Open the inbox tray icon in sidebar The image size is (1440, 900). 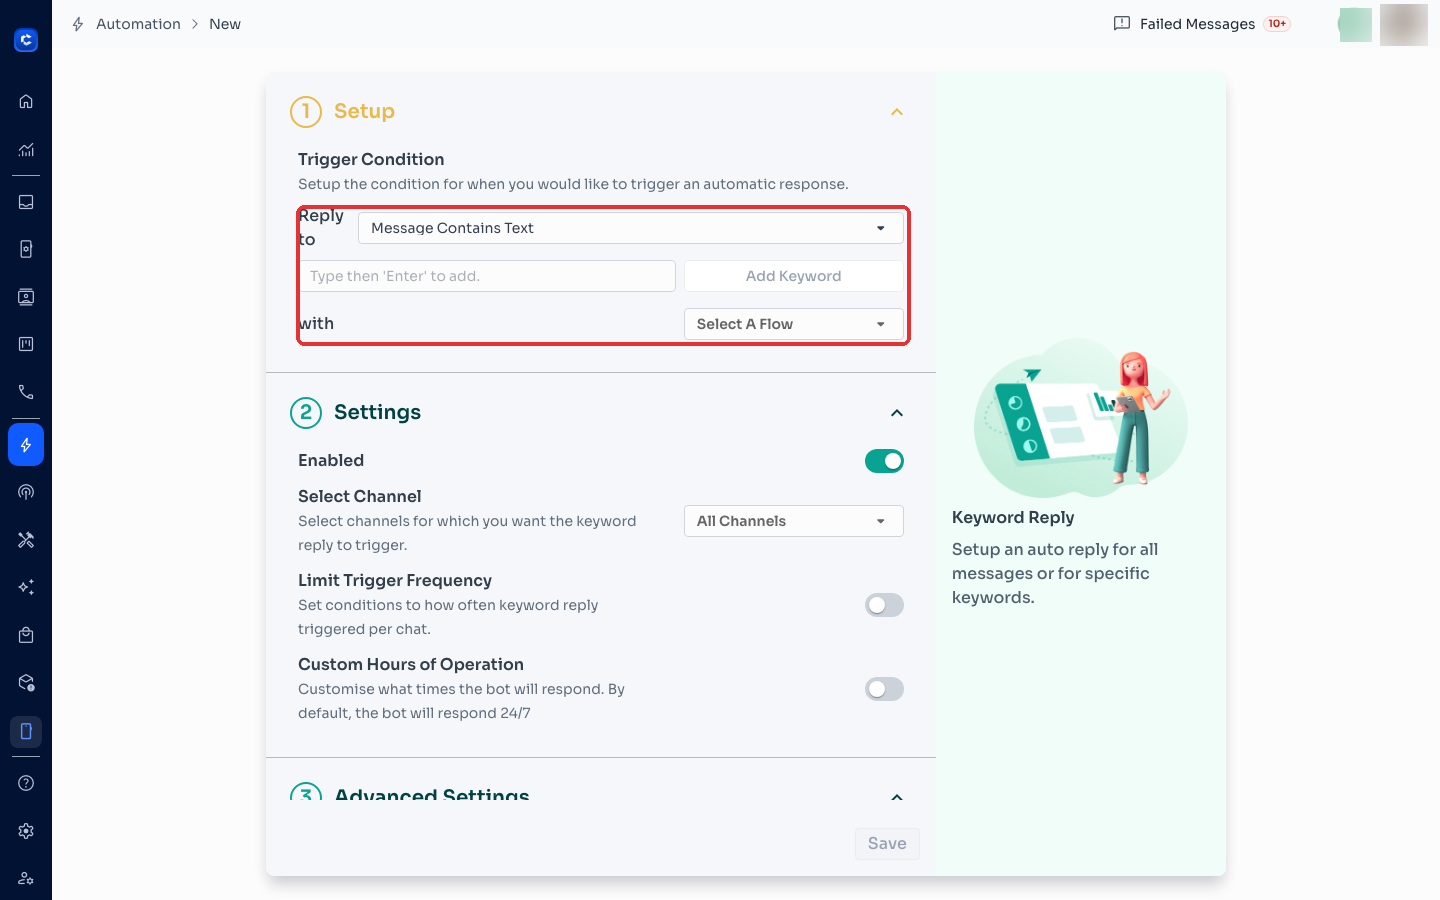26,202
